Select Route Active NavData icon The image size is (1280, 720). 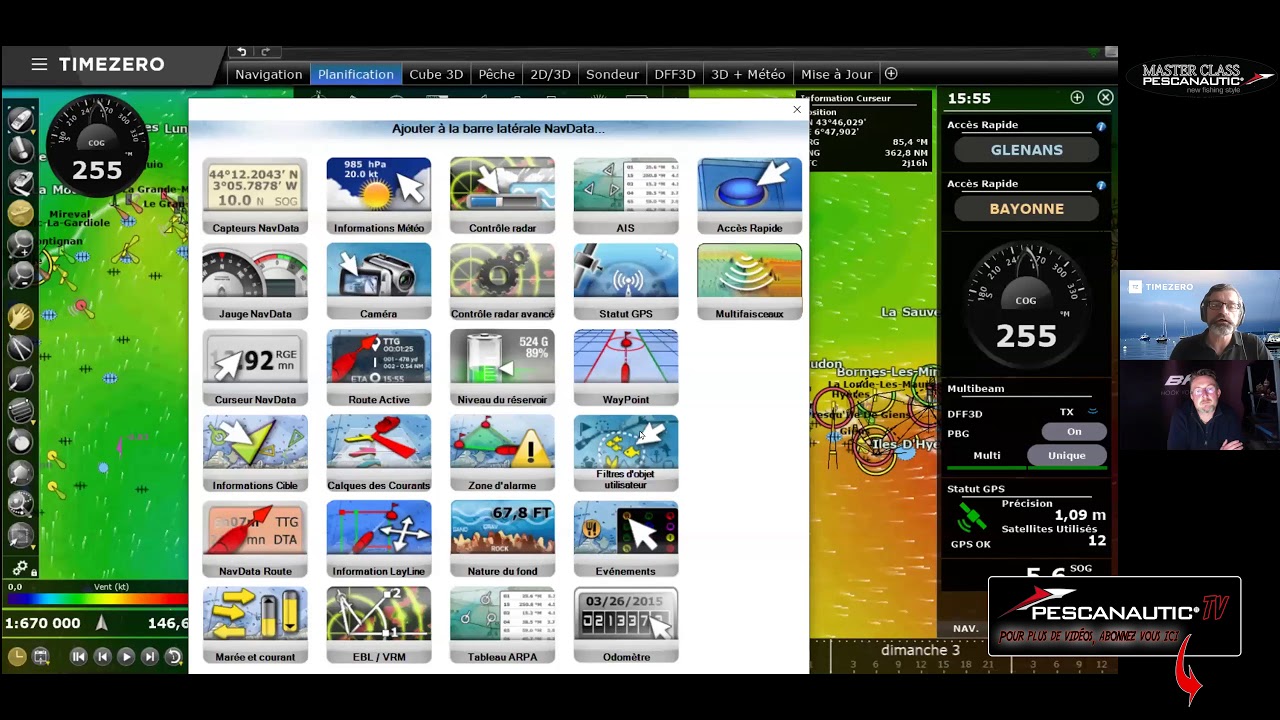[379, 368]
